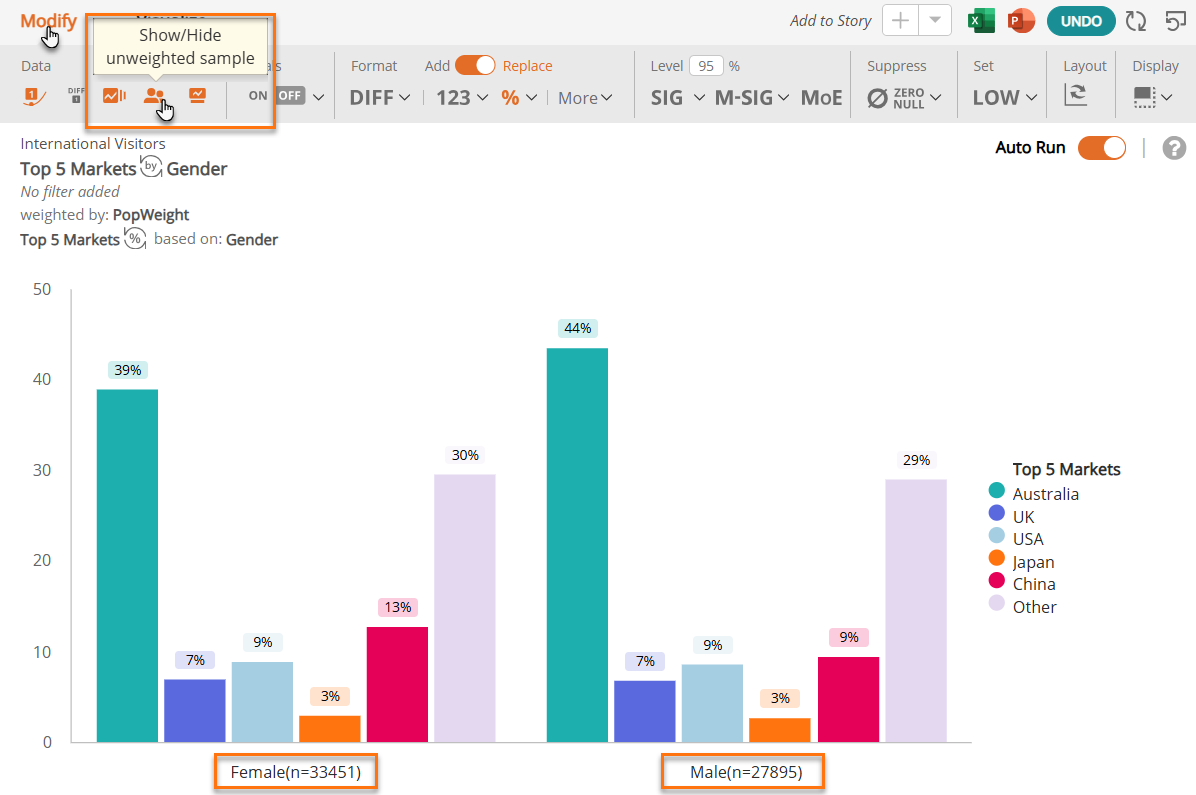Toggle show/hide unweighted sample people icon
1196x795 pixels.
154,95
